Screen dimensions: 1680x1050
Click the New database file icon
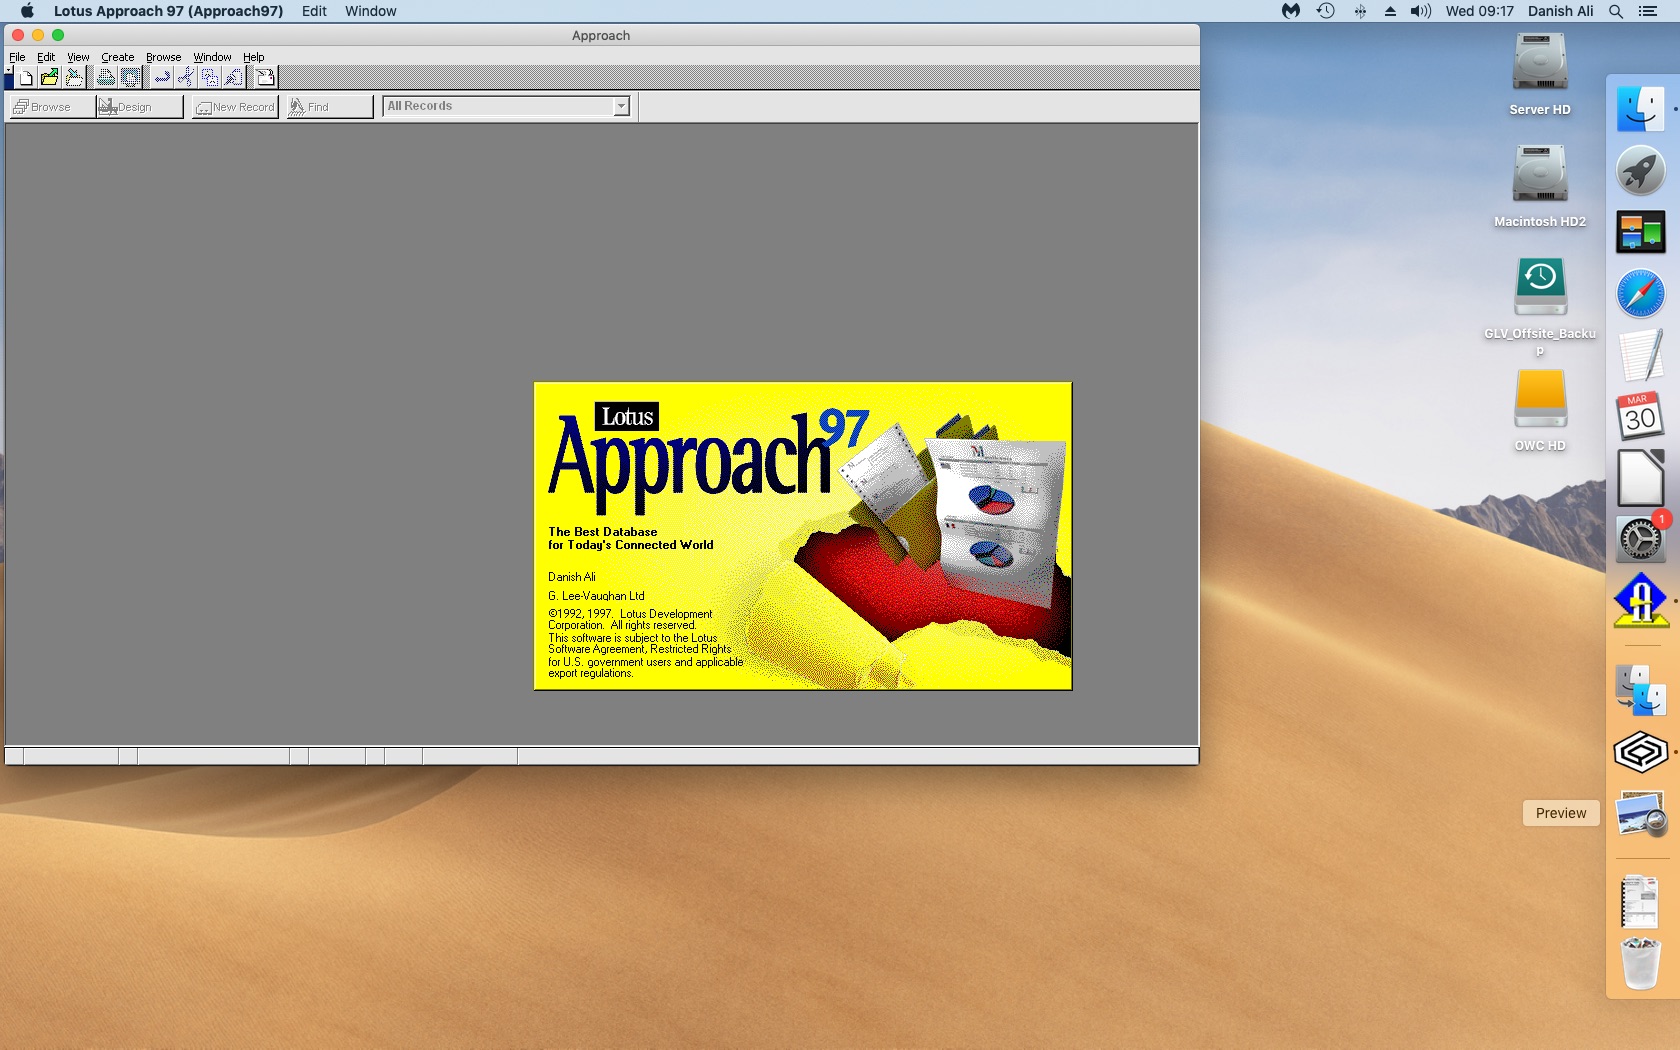click(x=26, y=78)
